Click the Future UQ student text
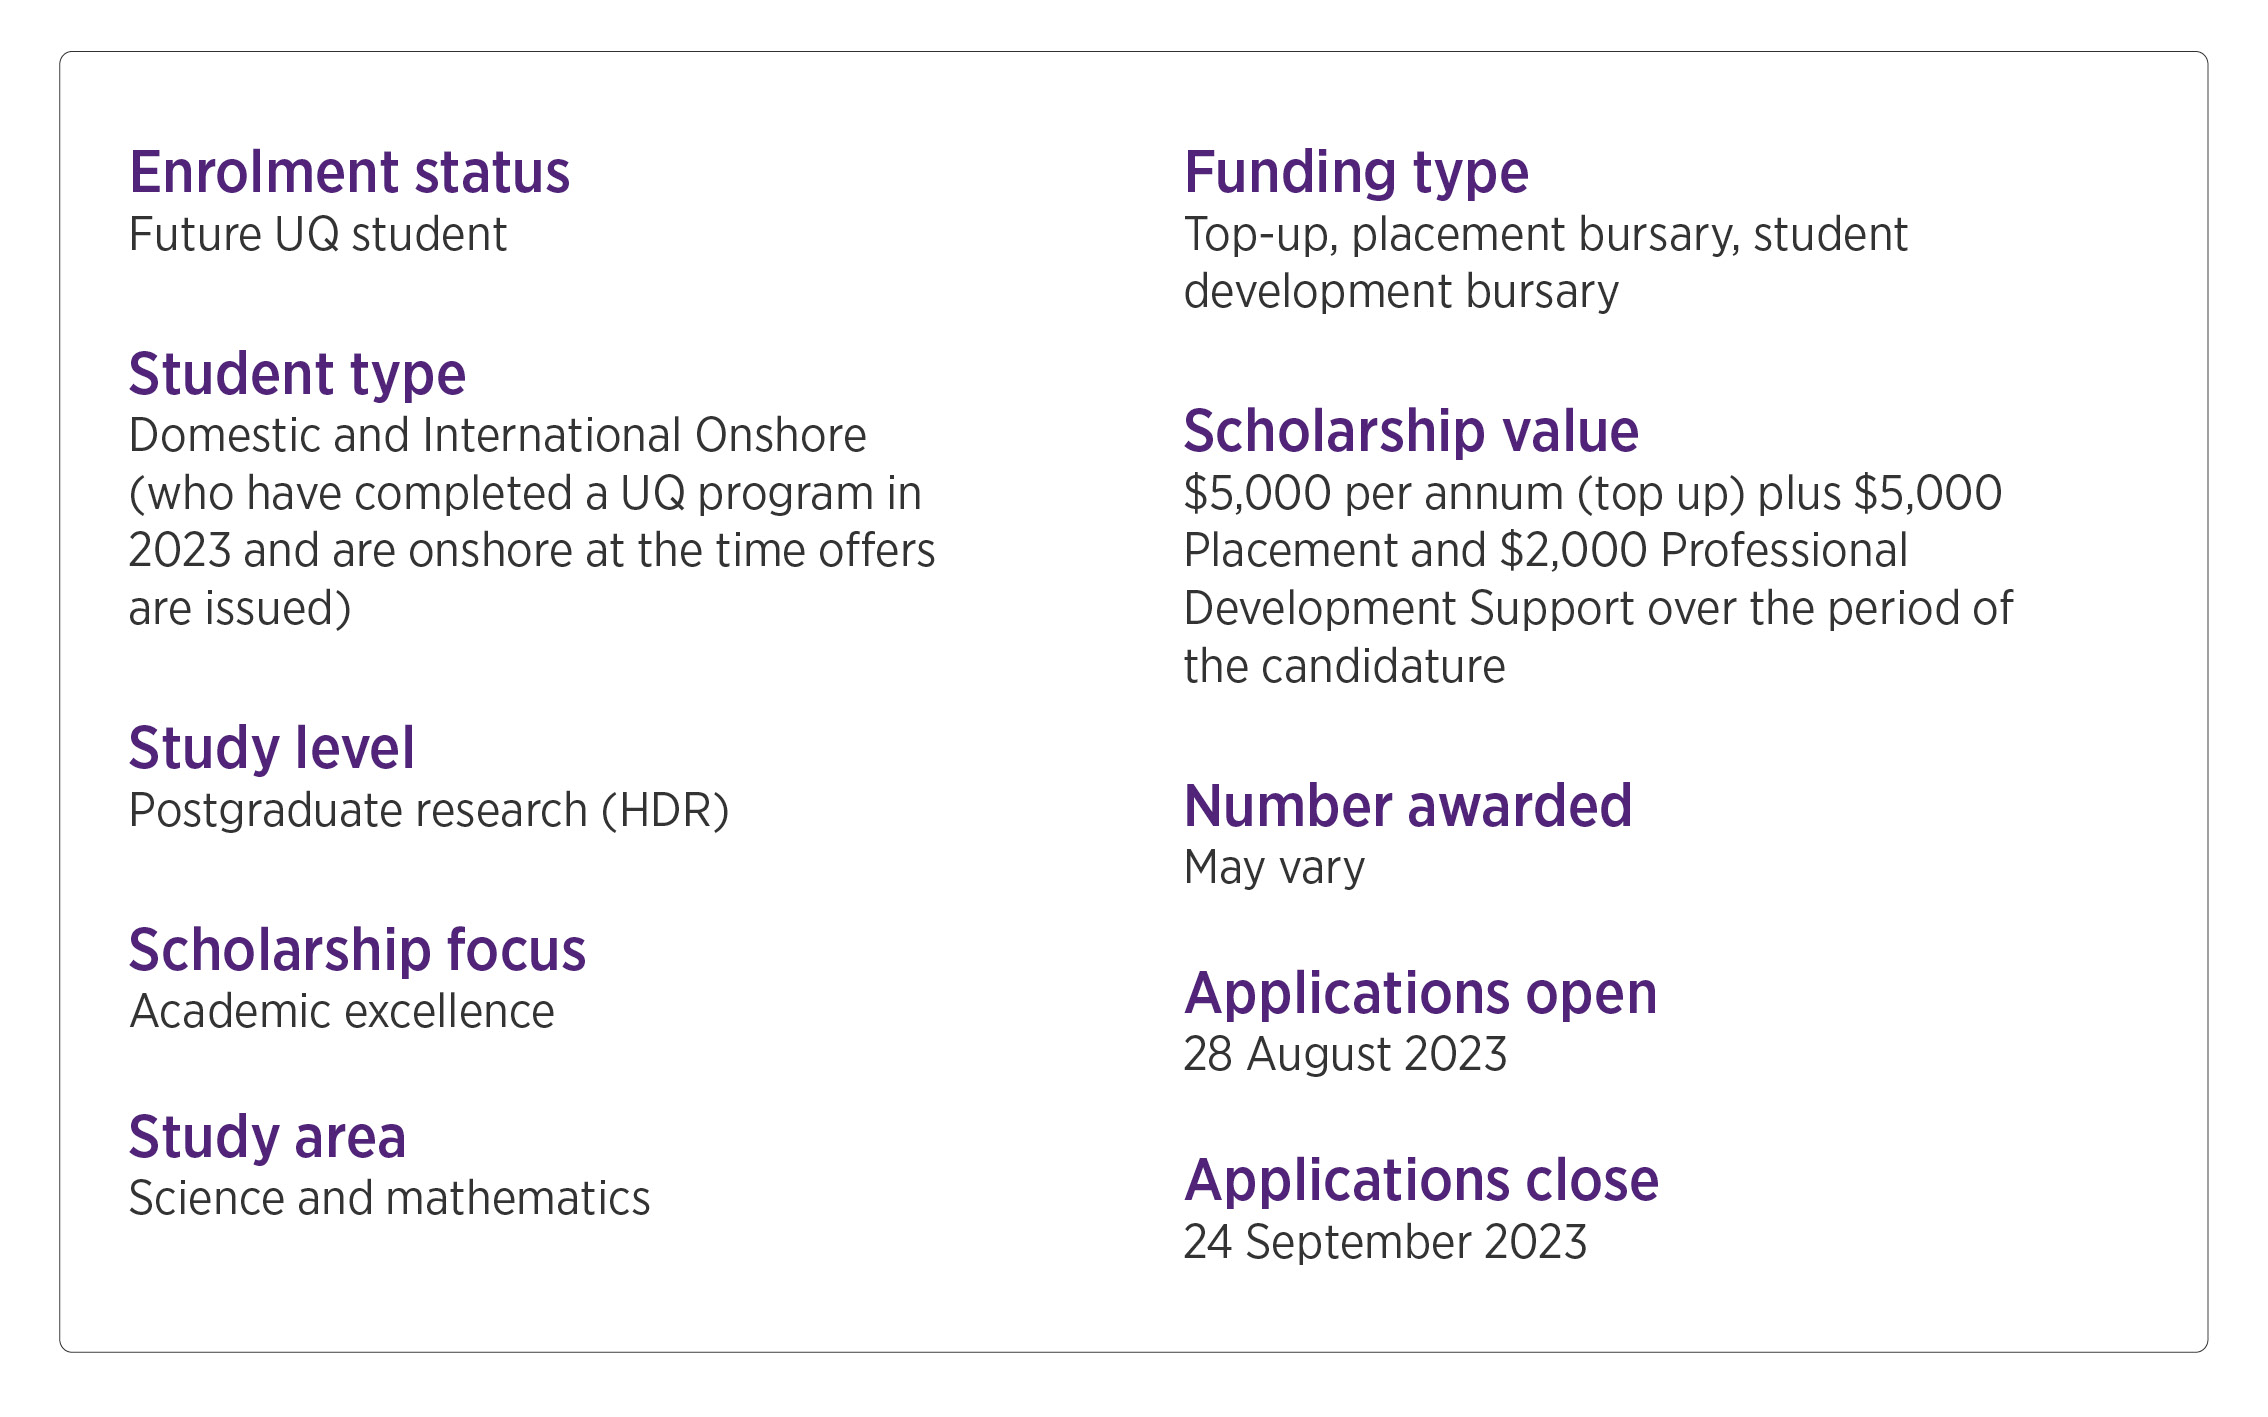 tap(318, 235)
